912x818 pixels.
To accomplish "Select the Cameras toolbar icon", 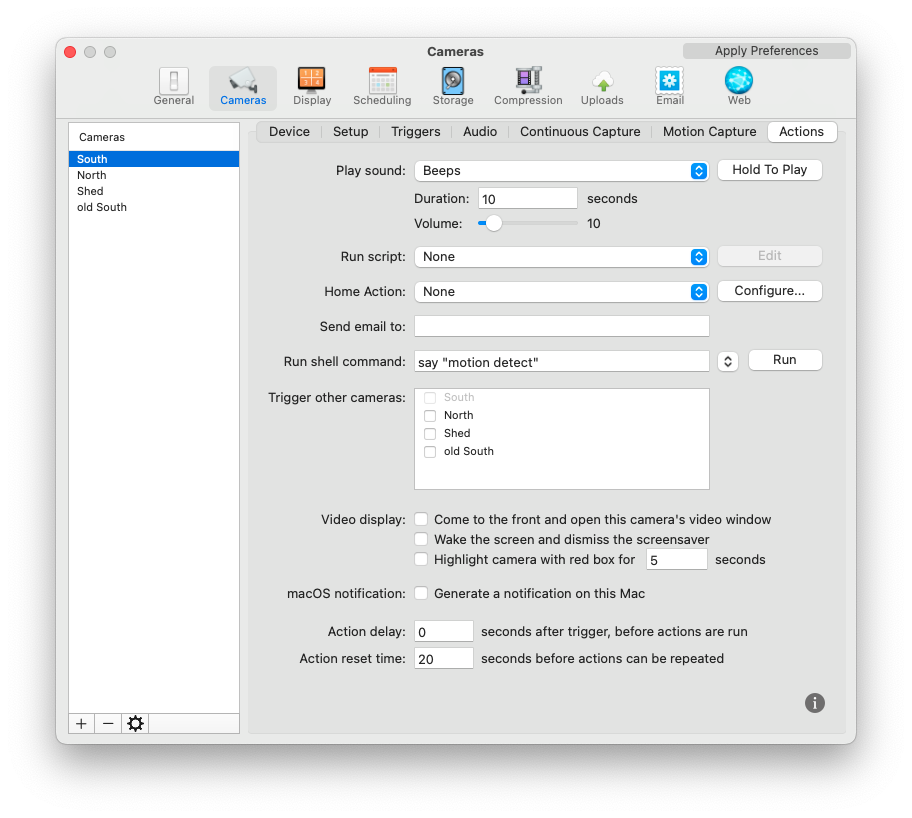I will 243,87.
